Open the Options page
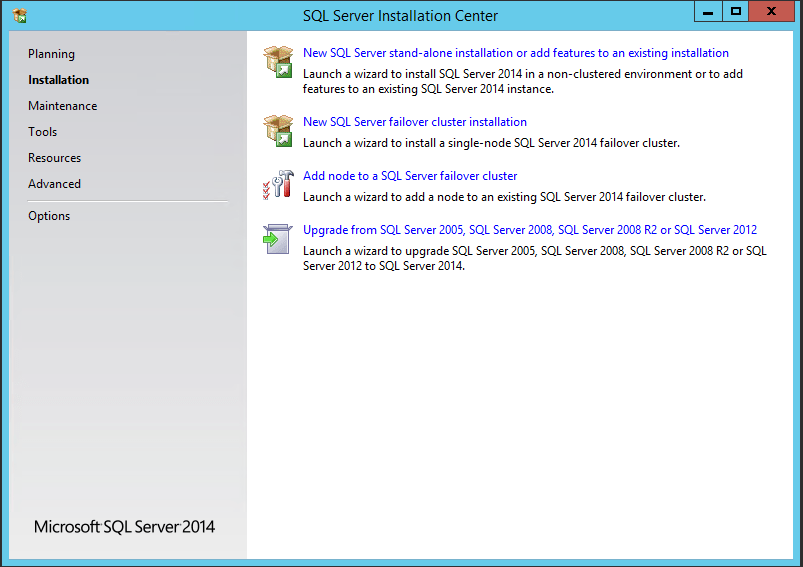The image size is (803, 567). pos(49,216)
